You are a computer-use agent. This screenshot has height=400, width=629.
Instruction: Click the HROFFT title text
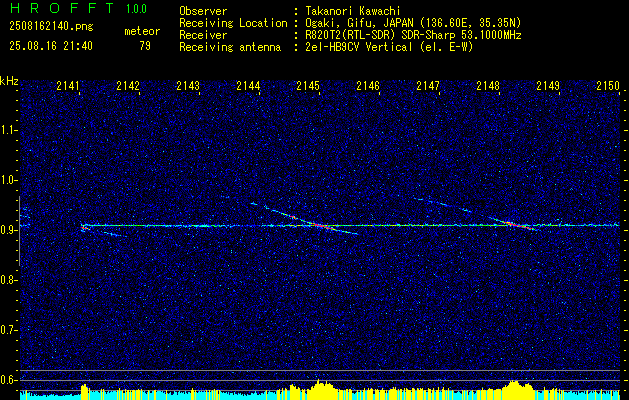(62, 8)
